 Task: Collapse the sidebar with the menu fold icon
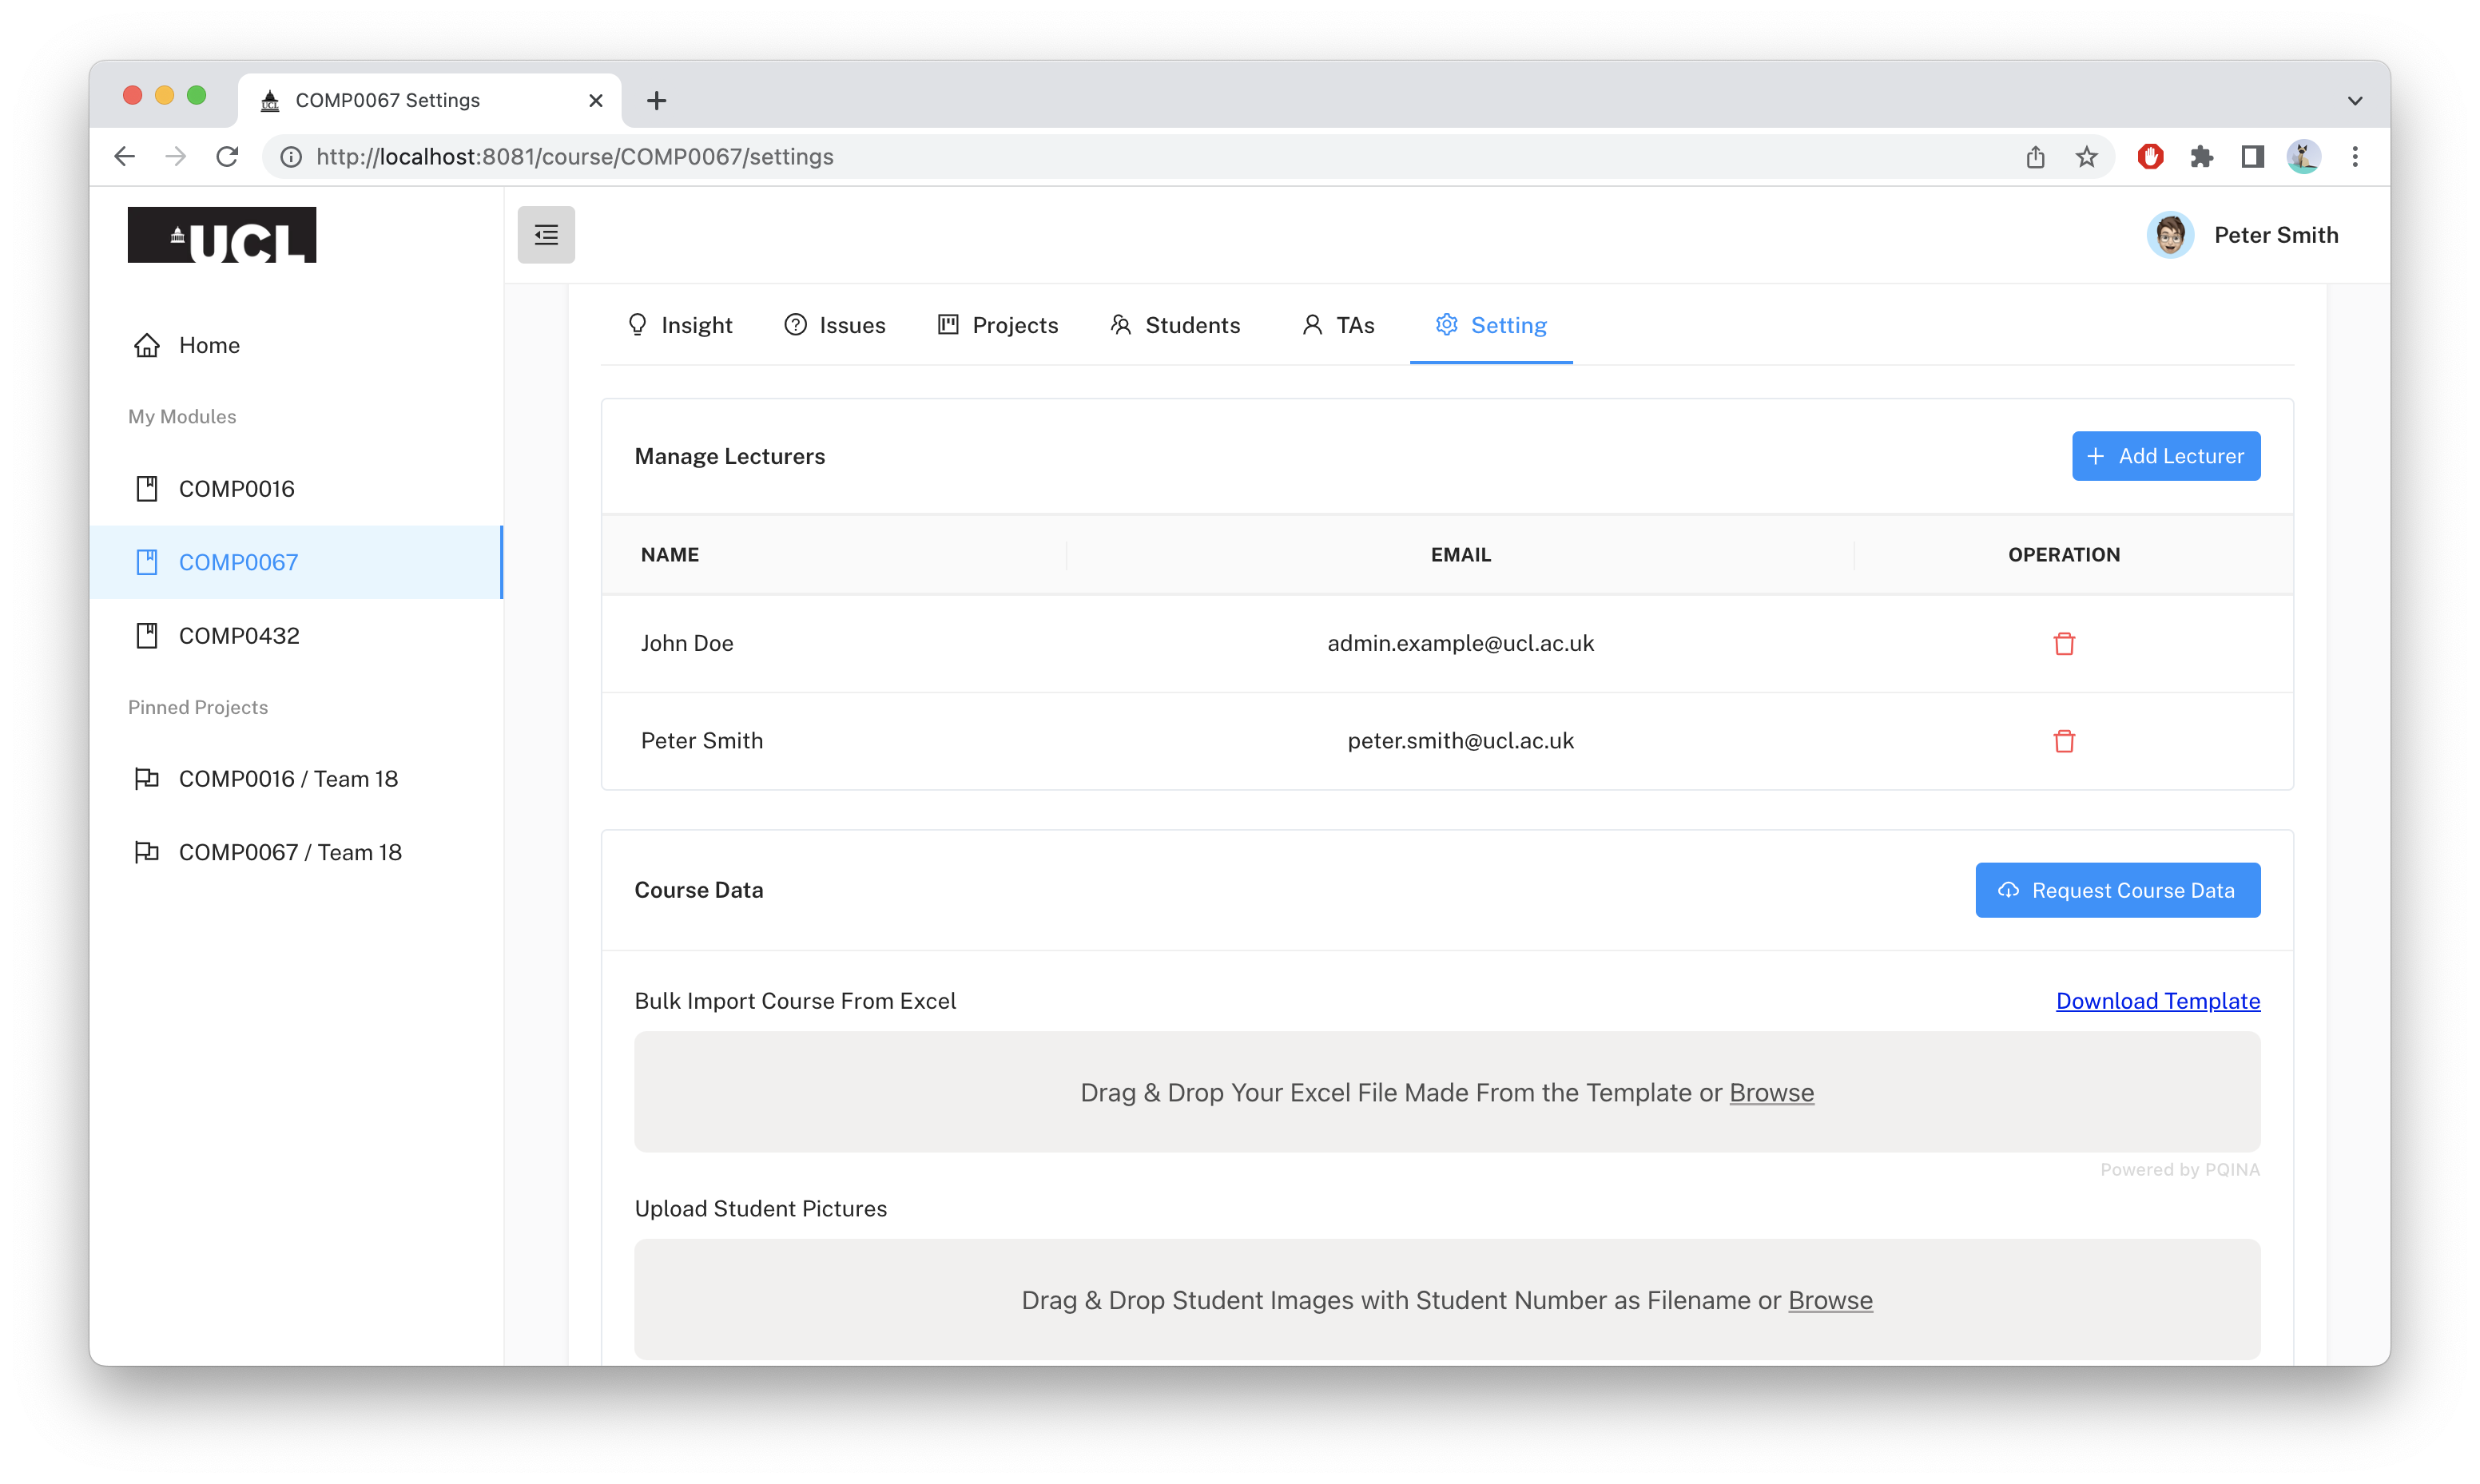tap(546, 235)
